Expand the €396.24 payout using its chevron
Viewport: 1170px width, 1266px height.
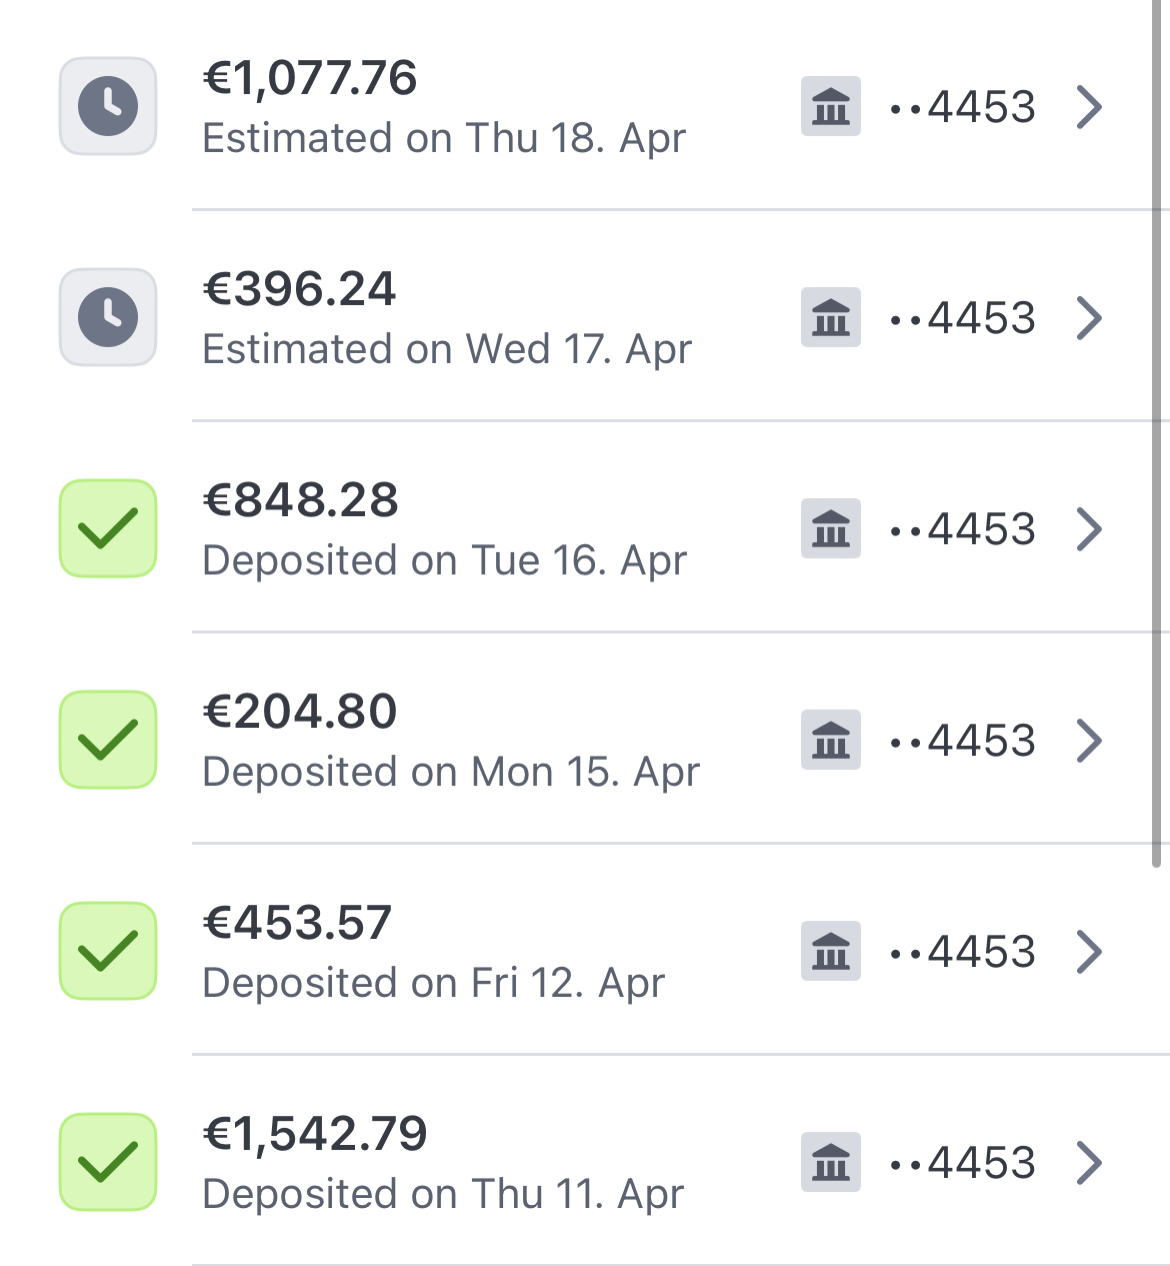(x=1090, y=318)
